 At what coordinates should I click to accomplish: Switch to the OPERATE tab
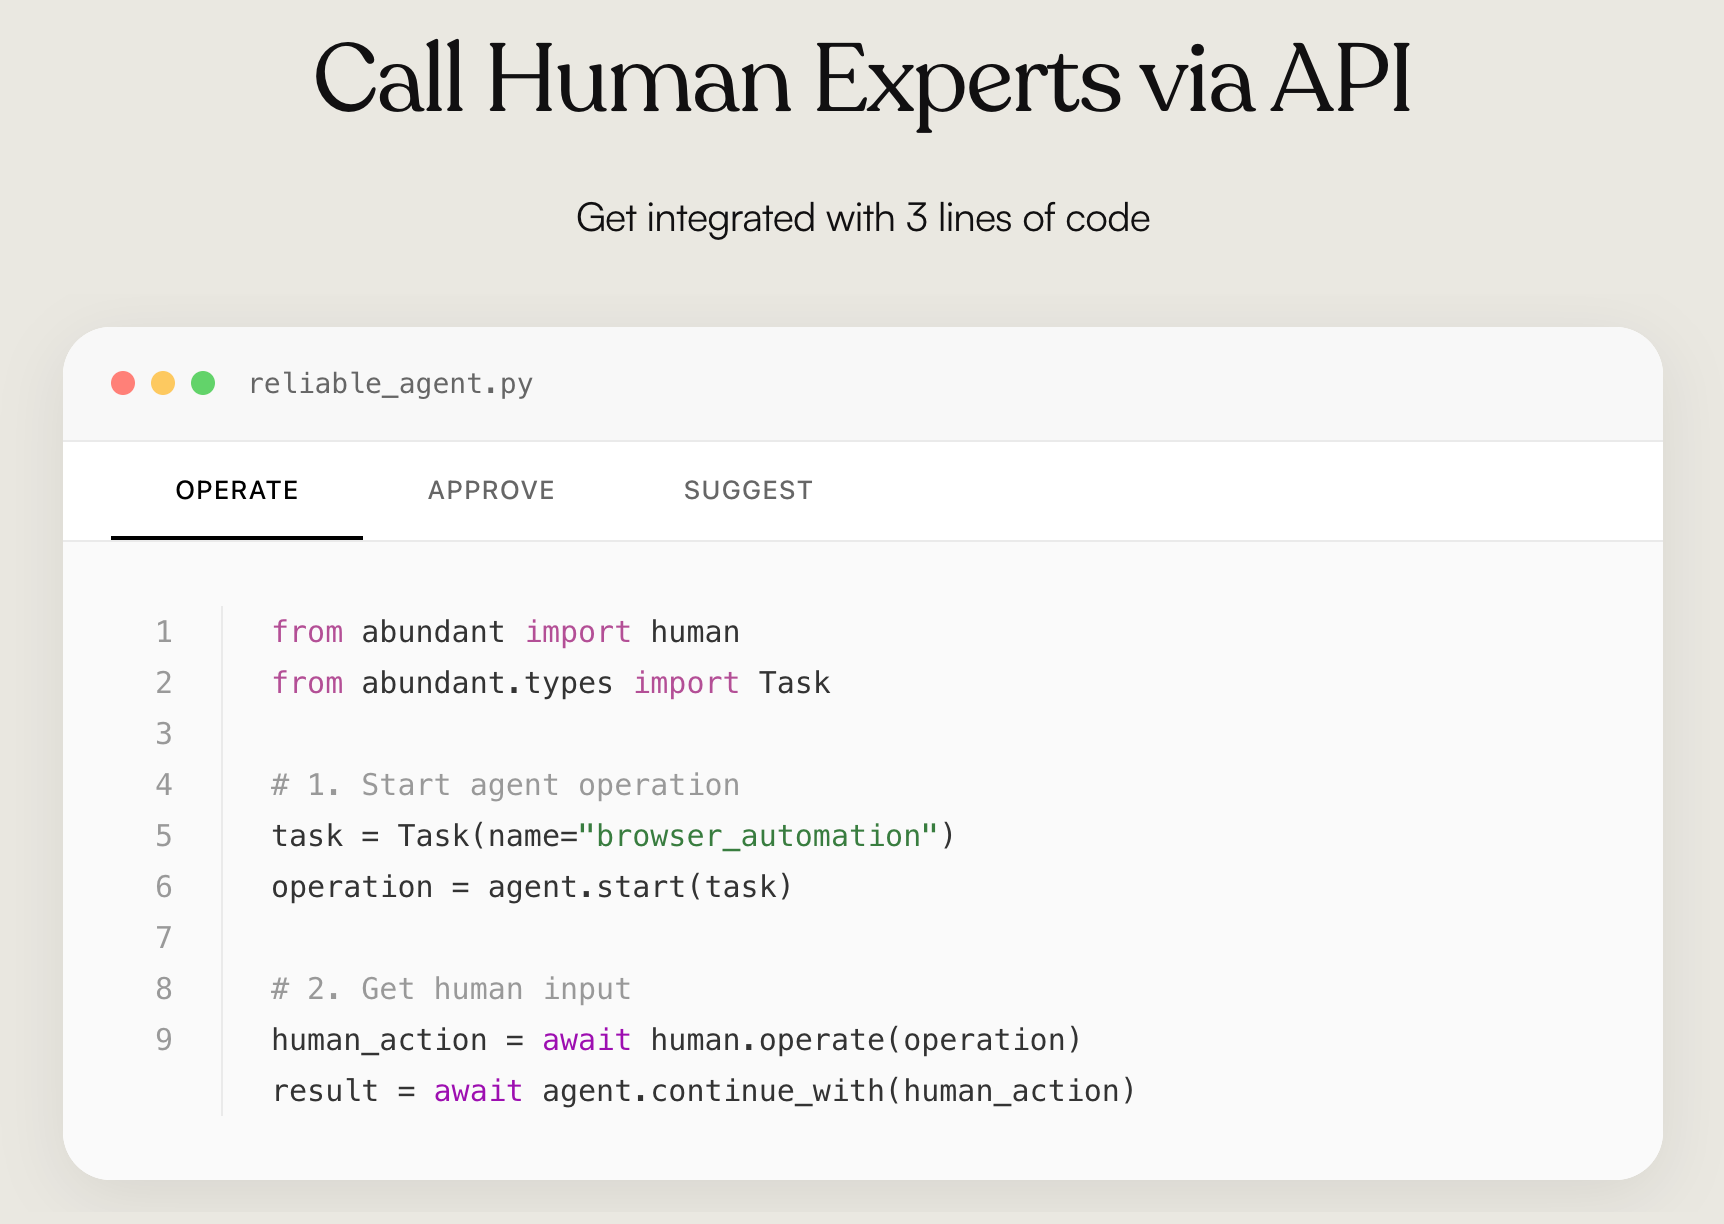(237, 490)
